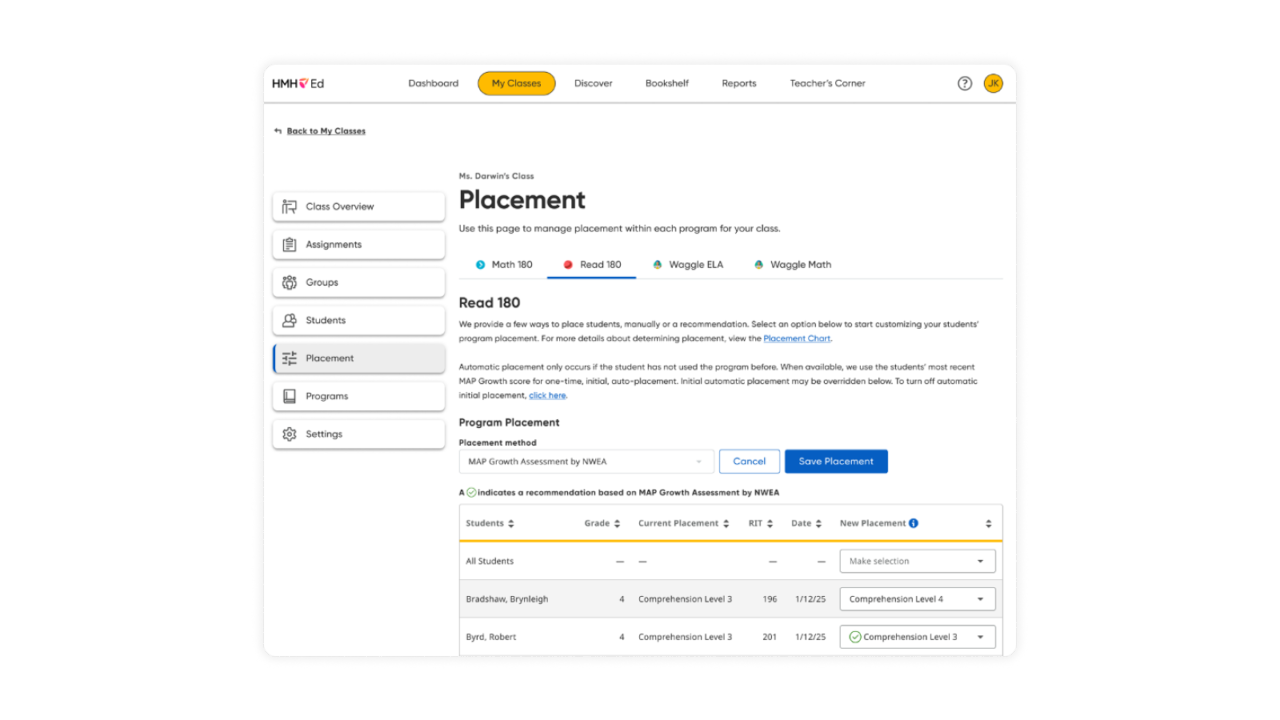This screenshot has height=720, width=1280.
Task: Open Students in sidebar
Action: tap(359, 321)
